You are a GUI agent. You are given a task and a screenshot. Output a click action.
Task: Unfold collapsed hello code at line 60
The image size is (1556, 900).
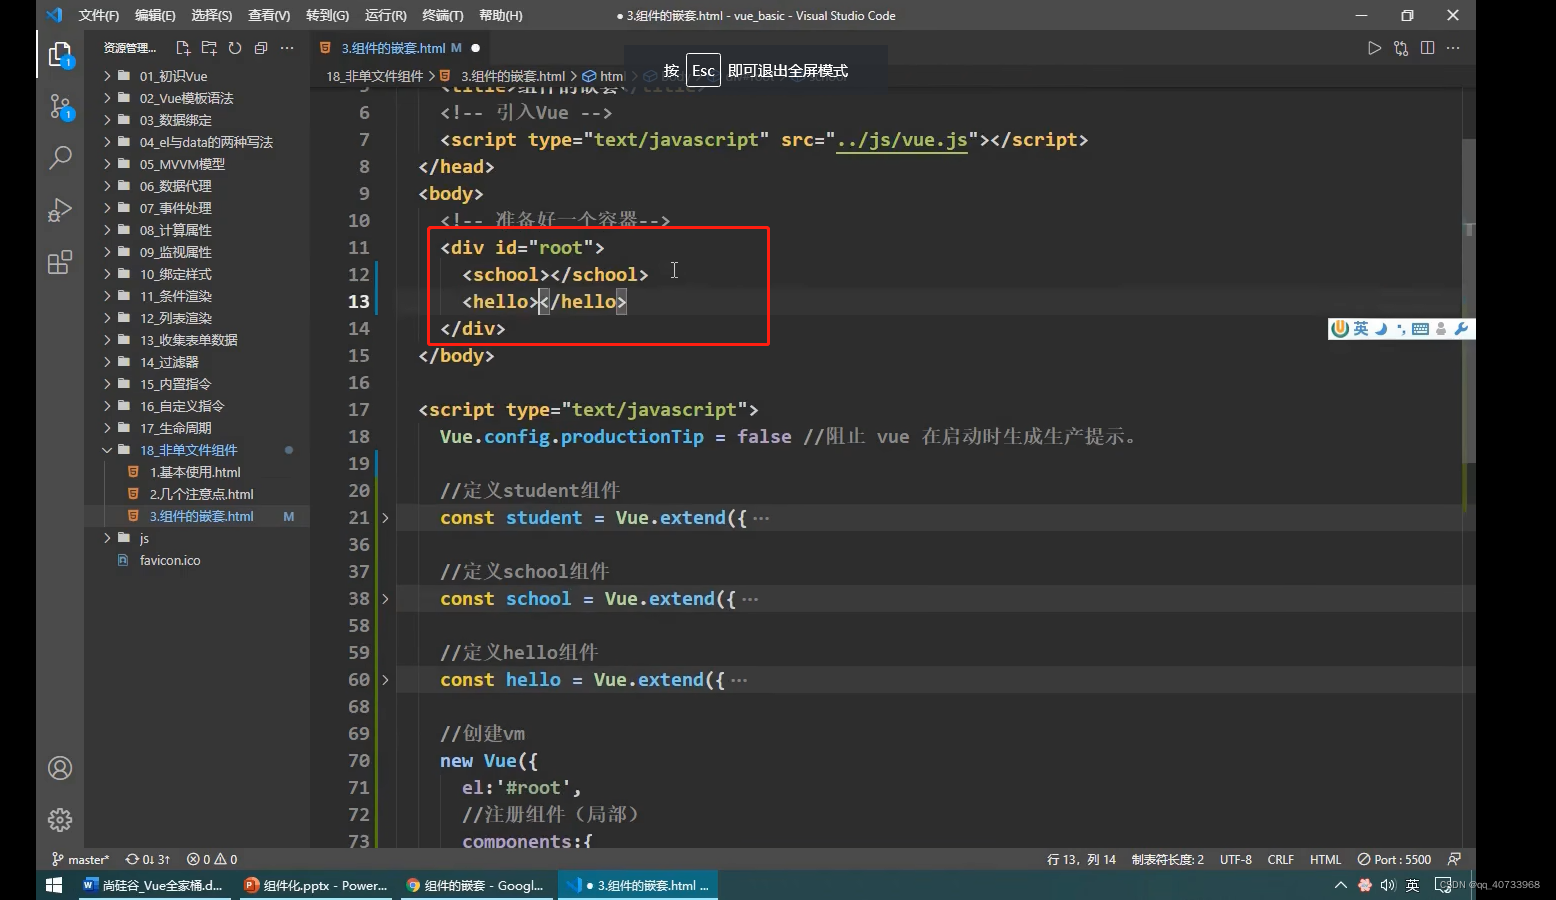tap(385, 680)
